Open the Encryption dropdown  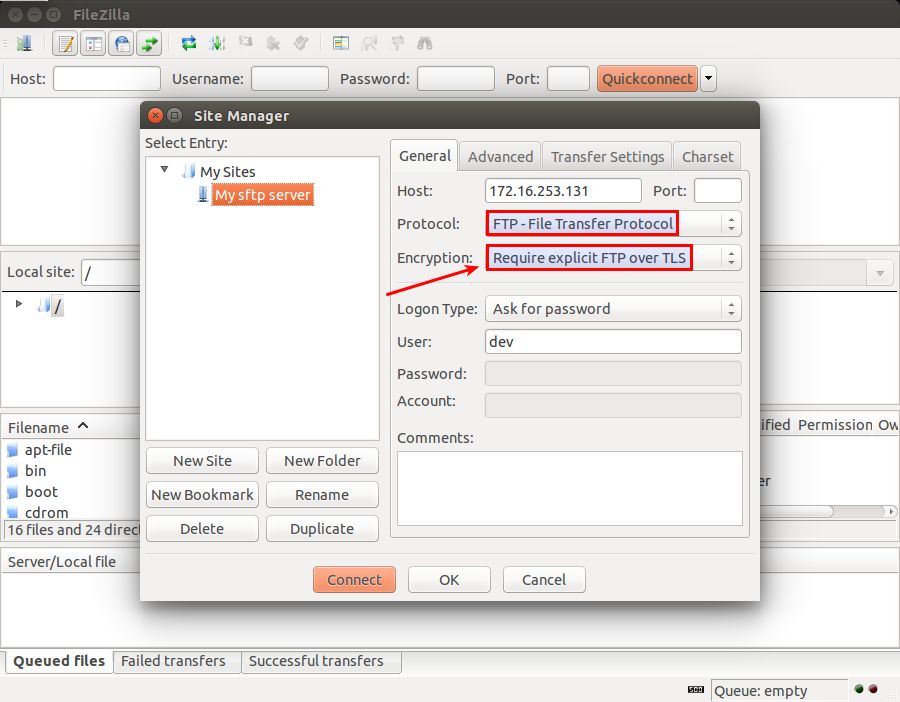pos(614,258)
